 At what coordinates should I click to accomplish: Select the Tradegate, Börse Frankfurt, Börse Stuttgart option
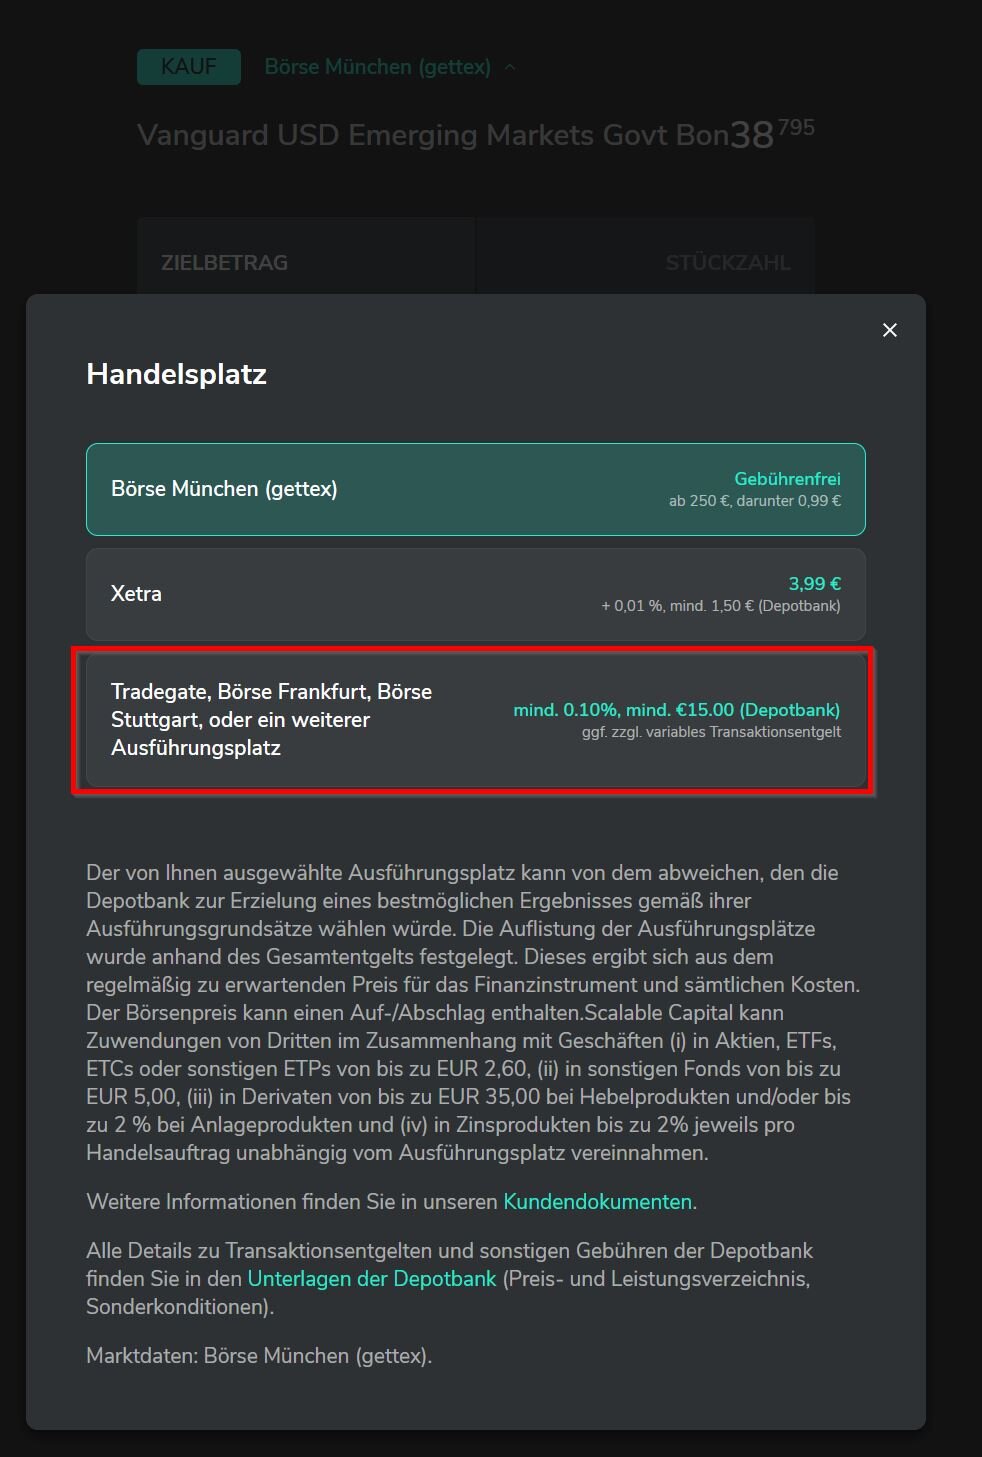(271, 720)
